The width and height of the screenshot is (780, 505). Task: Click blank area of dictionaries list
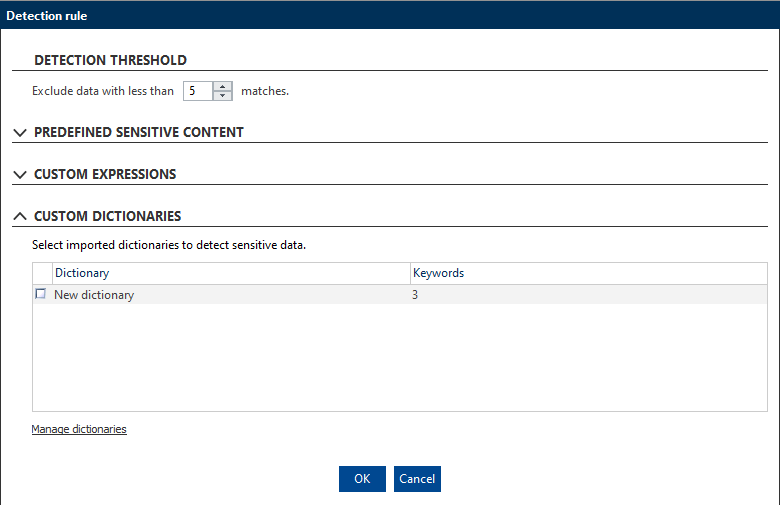399,357
